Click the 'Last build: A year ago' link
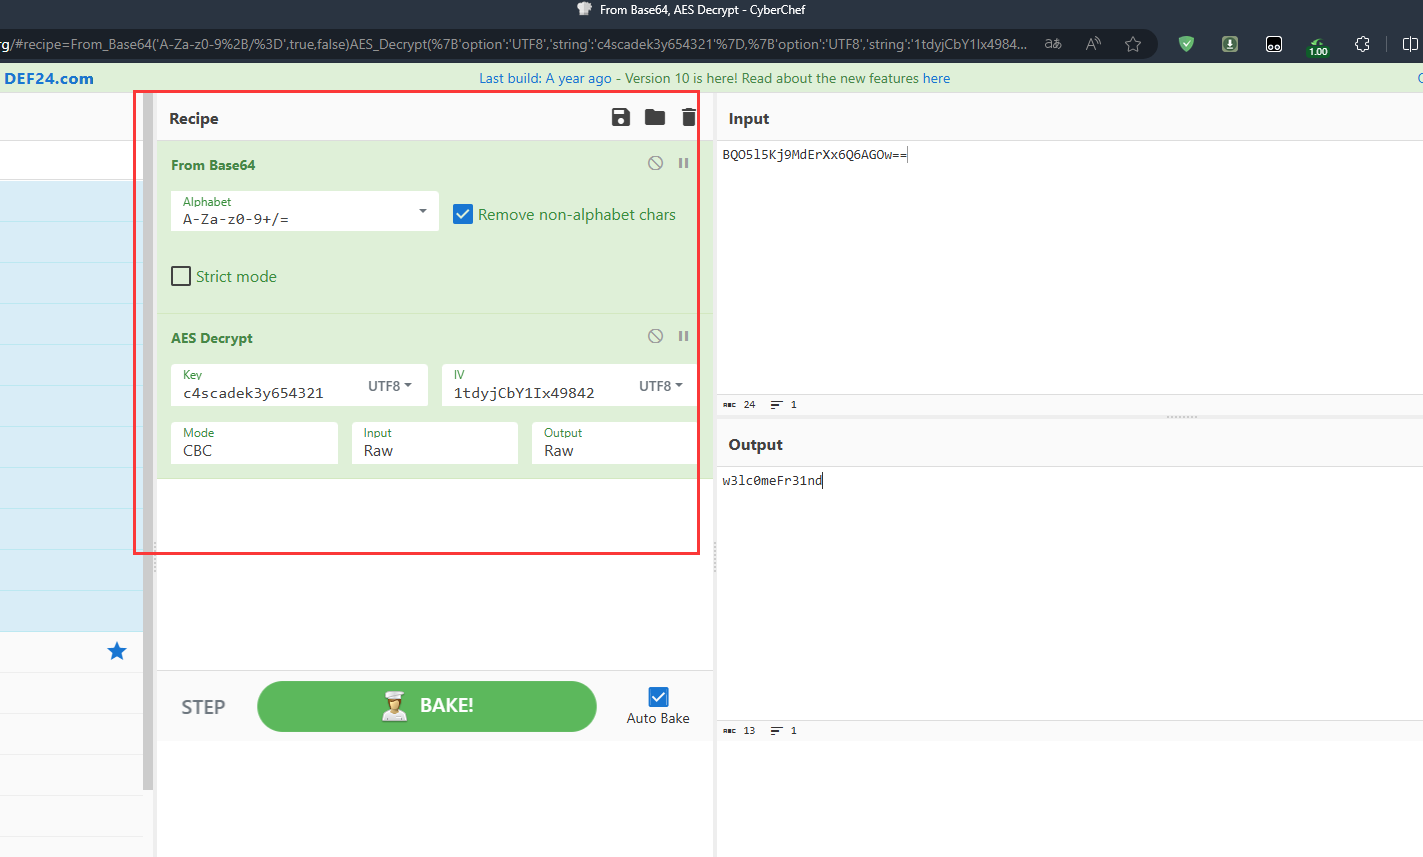 click(545, 78)
